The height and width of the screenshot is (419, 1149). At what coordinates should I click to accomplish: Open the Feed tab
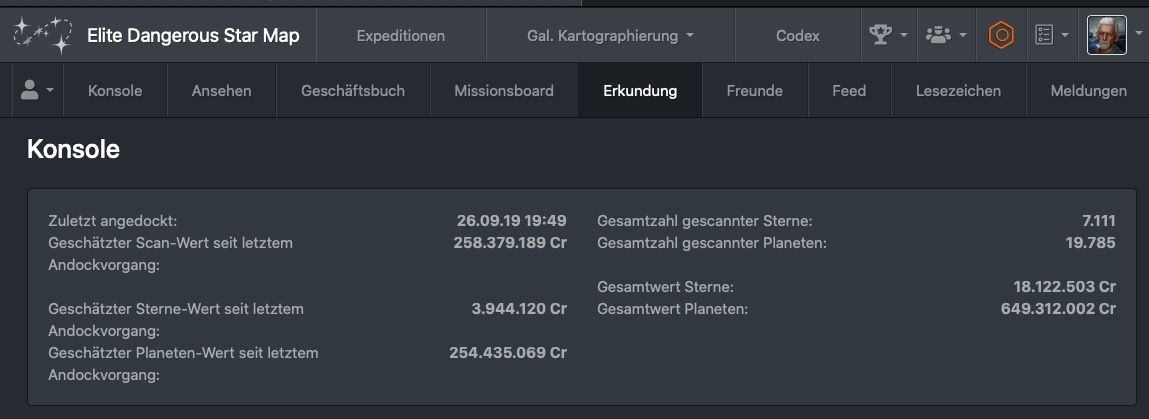click(849, 90)
